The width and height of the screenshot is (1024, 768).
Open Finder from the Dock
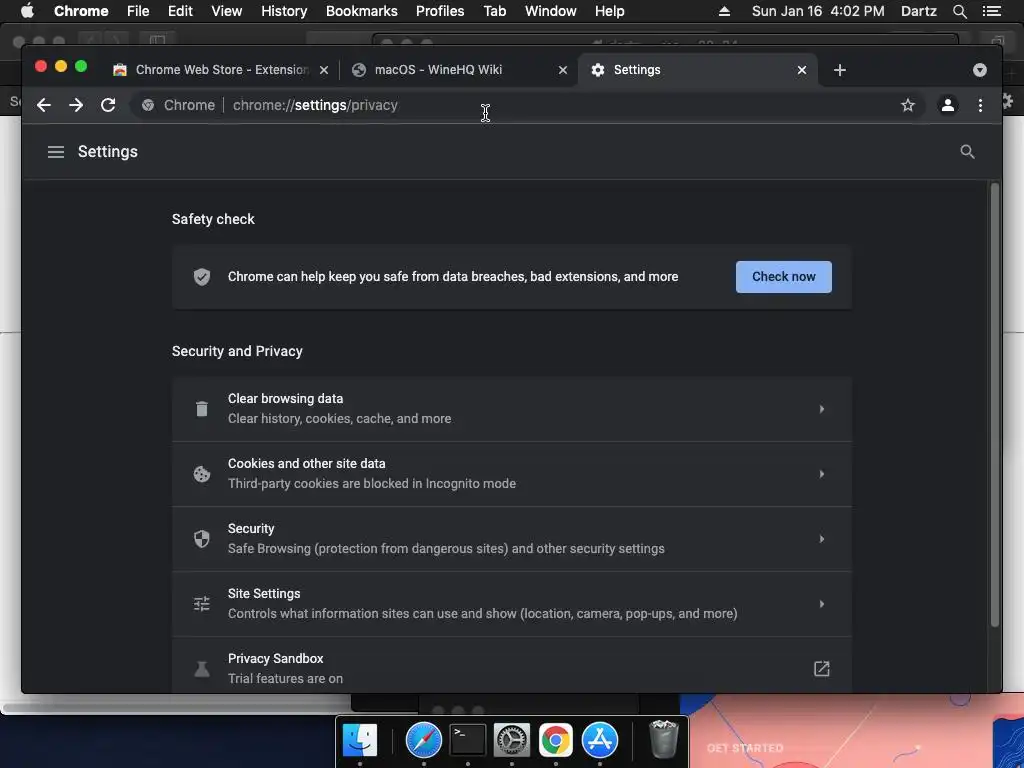[x=360, y=740]
